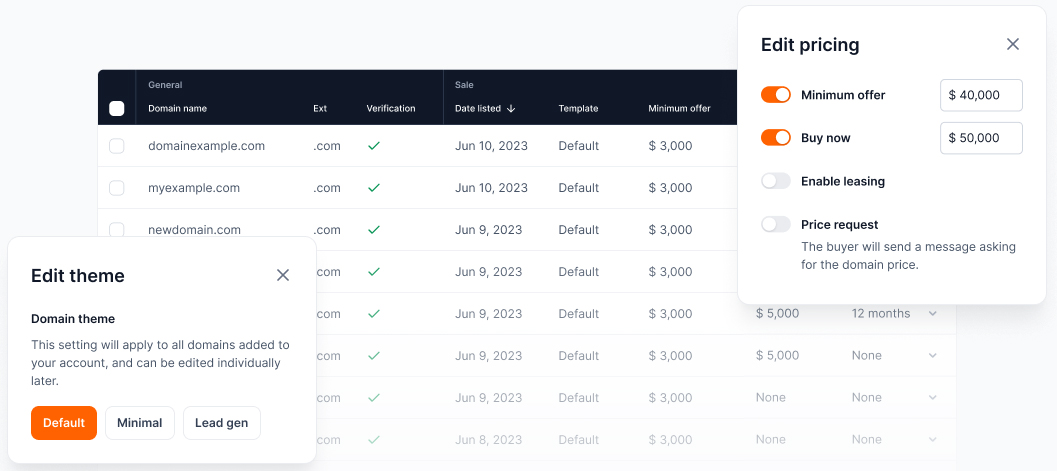Screen dimensions: 1057x471
Task: Tick the checkbox for domainexample.com
Action: click(x=117, y=146)
